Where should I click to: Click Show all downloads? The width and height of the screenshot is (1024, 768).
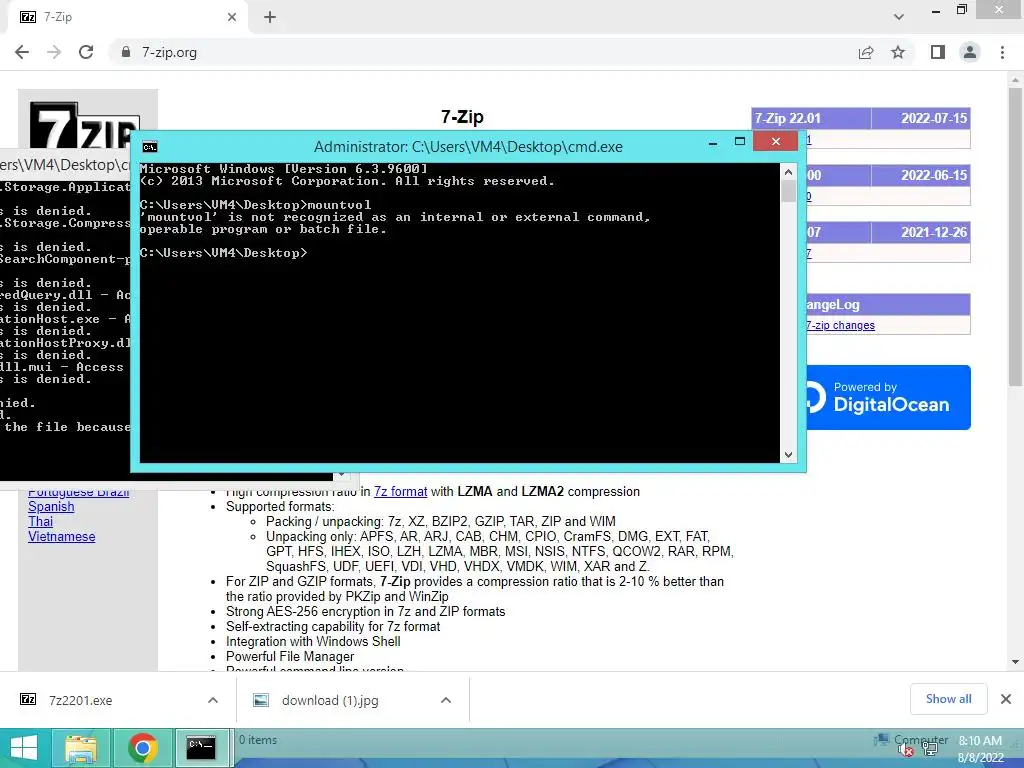tap(948, 699)
